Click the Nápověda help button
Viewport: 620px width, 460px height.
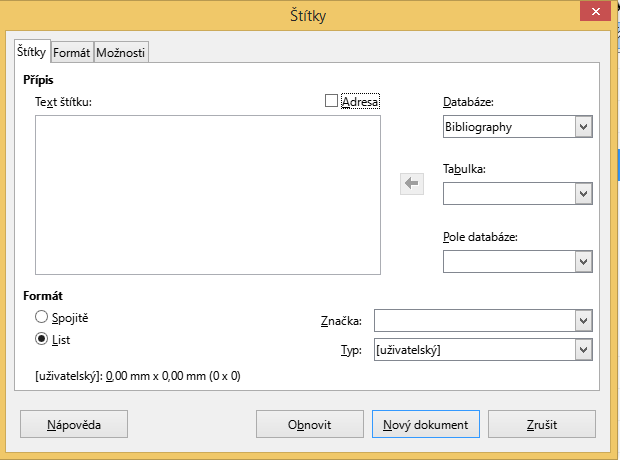(x=74, y=424)
